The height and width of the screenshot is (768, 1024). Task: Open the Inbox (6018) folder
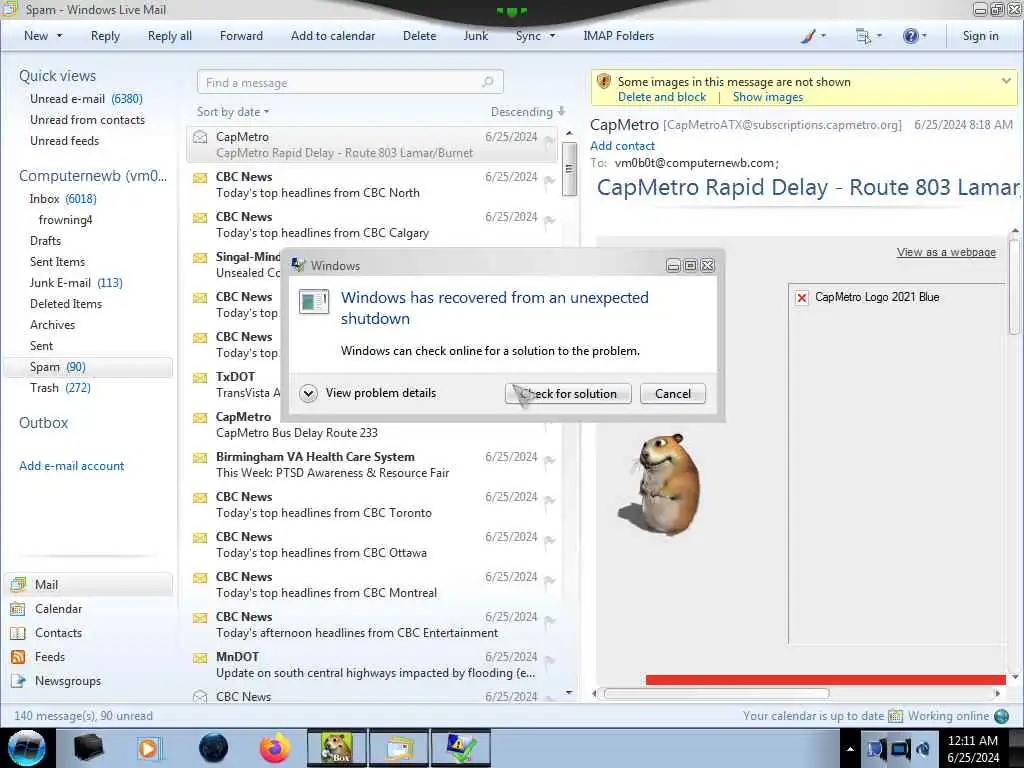click(x=63, y=199)
